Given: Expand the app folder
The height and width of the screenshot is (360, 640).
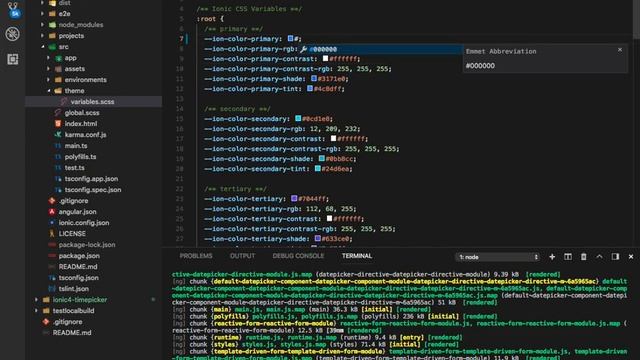Looking at the screenshot, I should click(x=49, y=58).
